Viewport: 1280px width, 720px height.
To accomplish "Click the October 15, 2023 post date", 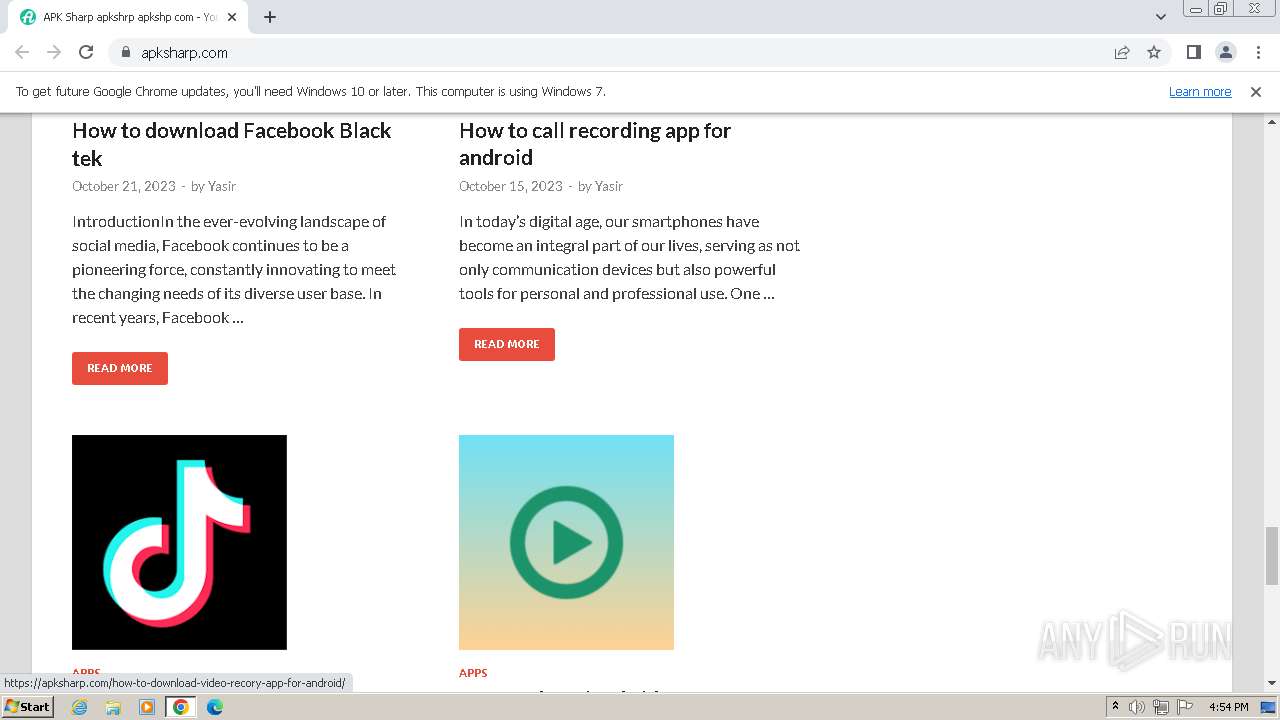I will [511, 186].
